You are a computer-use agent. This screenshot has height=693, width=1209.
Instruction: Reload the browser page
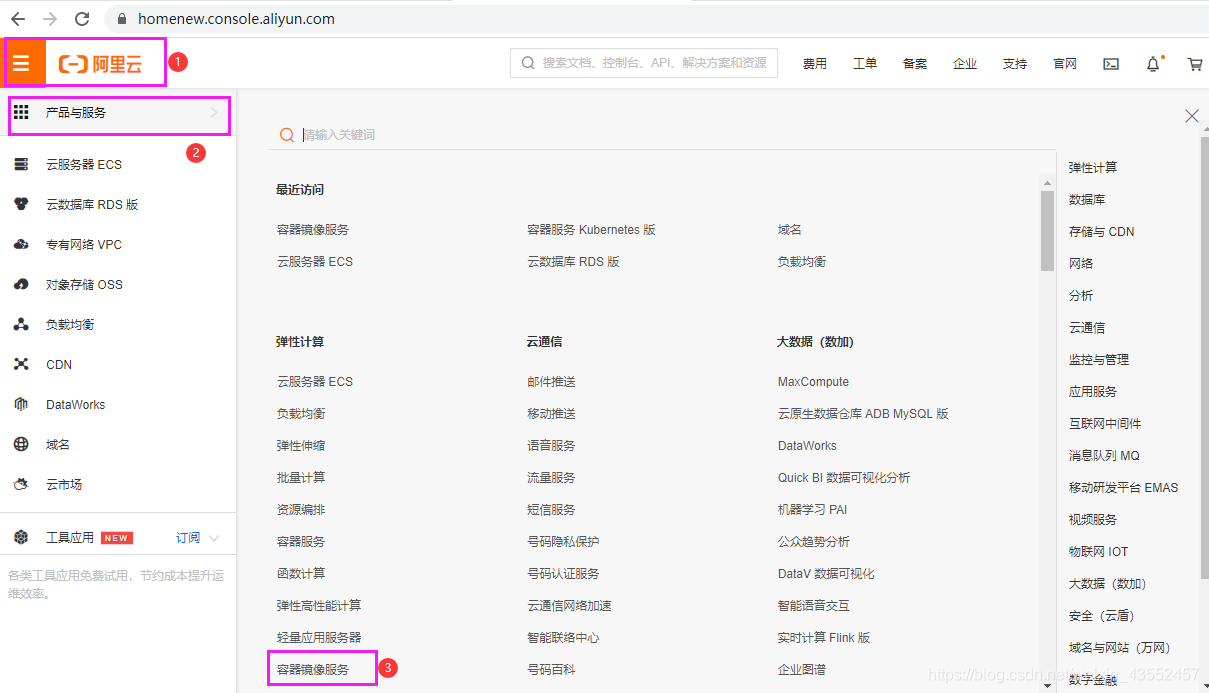coord(82,19)
